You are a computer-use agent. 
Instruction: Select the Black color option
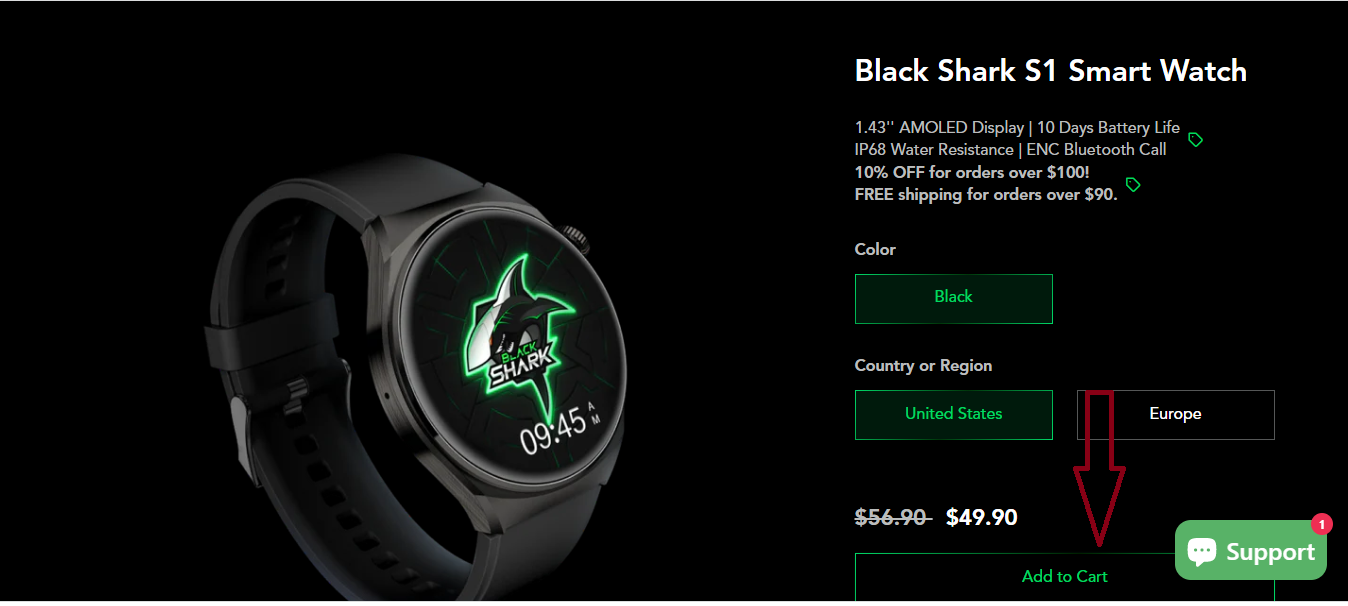(953, 298)
